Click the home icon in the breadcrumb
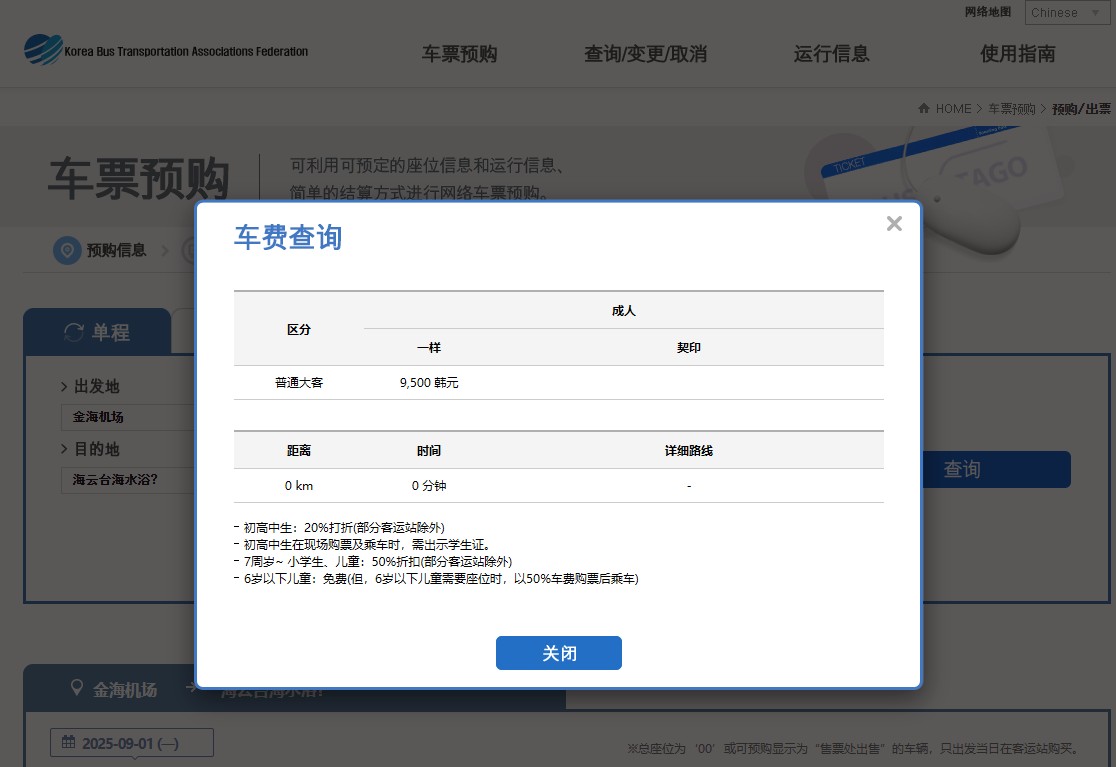The image size is (1116, 767). [x=925, y=108]
